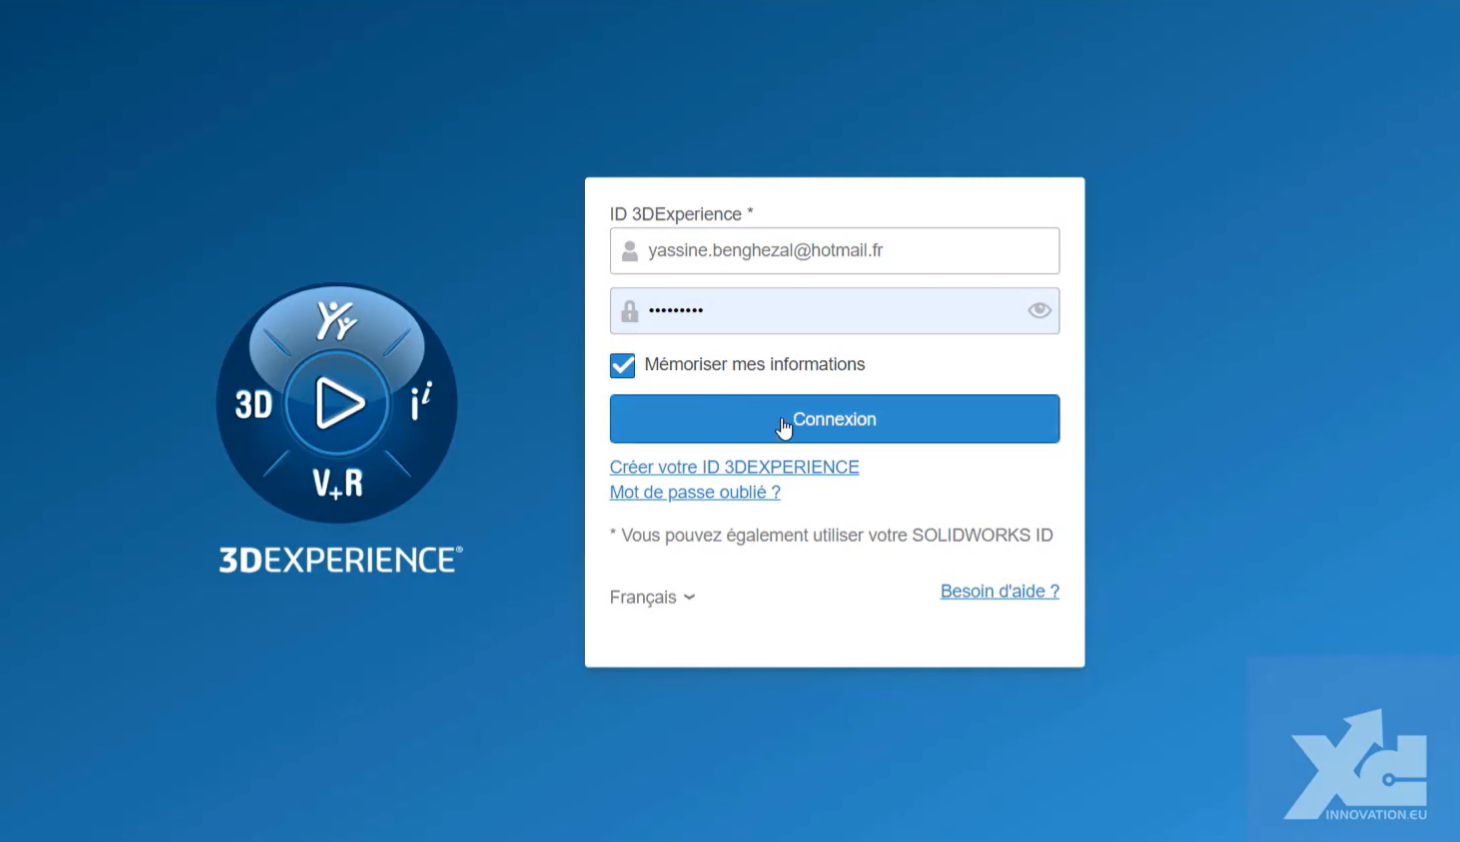Click the Mémoriser mes informations label text
This screenshot has height=842, width=1460.
[754, 365]
